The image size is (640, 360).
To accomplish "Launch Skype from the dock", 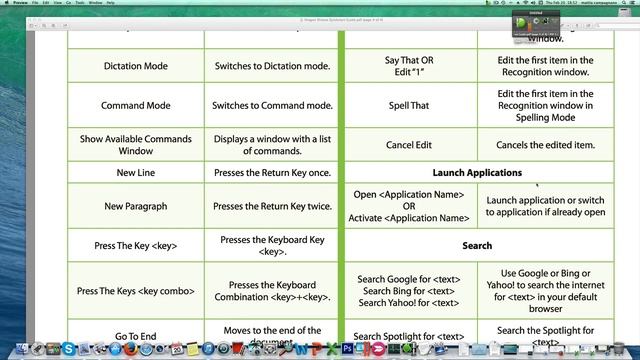I will pos(69,349).
